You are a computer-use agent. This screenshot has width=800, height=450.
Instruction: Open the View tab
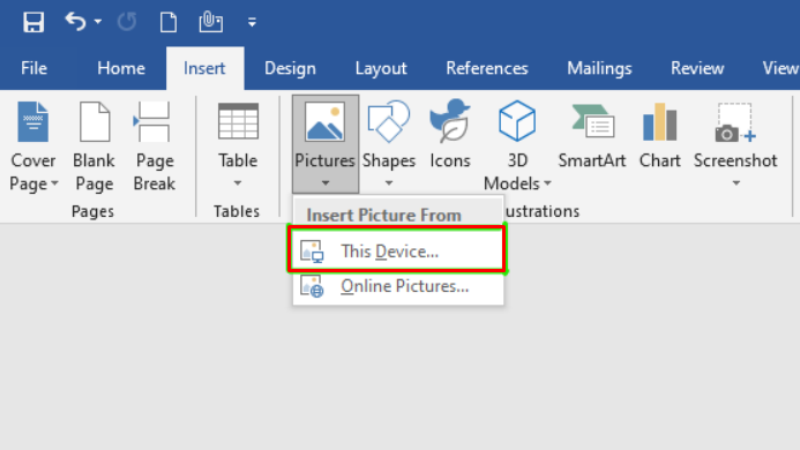pos(780,68)
